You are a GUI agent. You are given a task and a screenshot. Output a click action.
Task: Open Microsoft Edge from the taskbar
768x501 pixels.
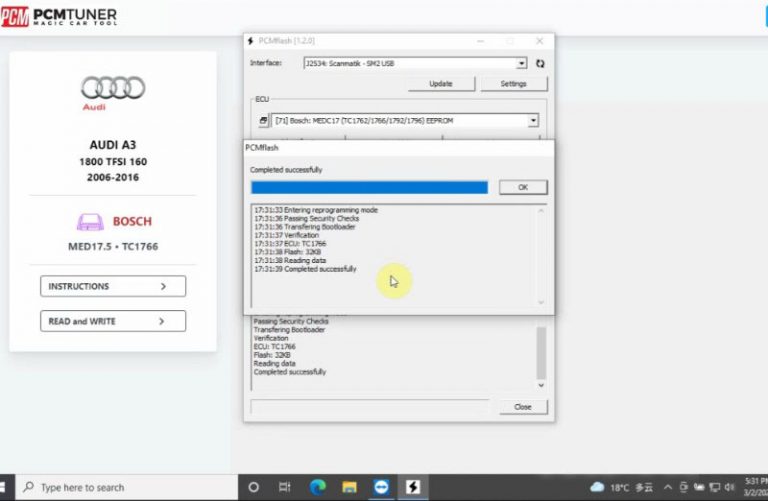(x=318, y=487)
